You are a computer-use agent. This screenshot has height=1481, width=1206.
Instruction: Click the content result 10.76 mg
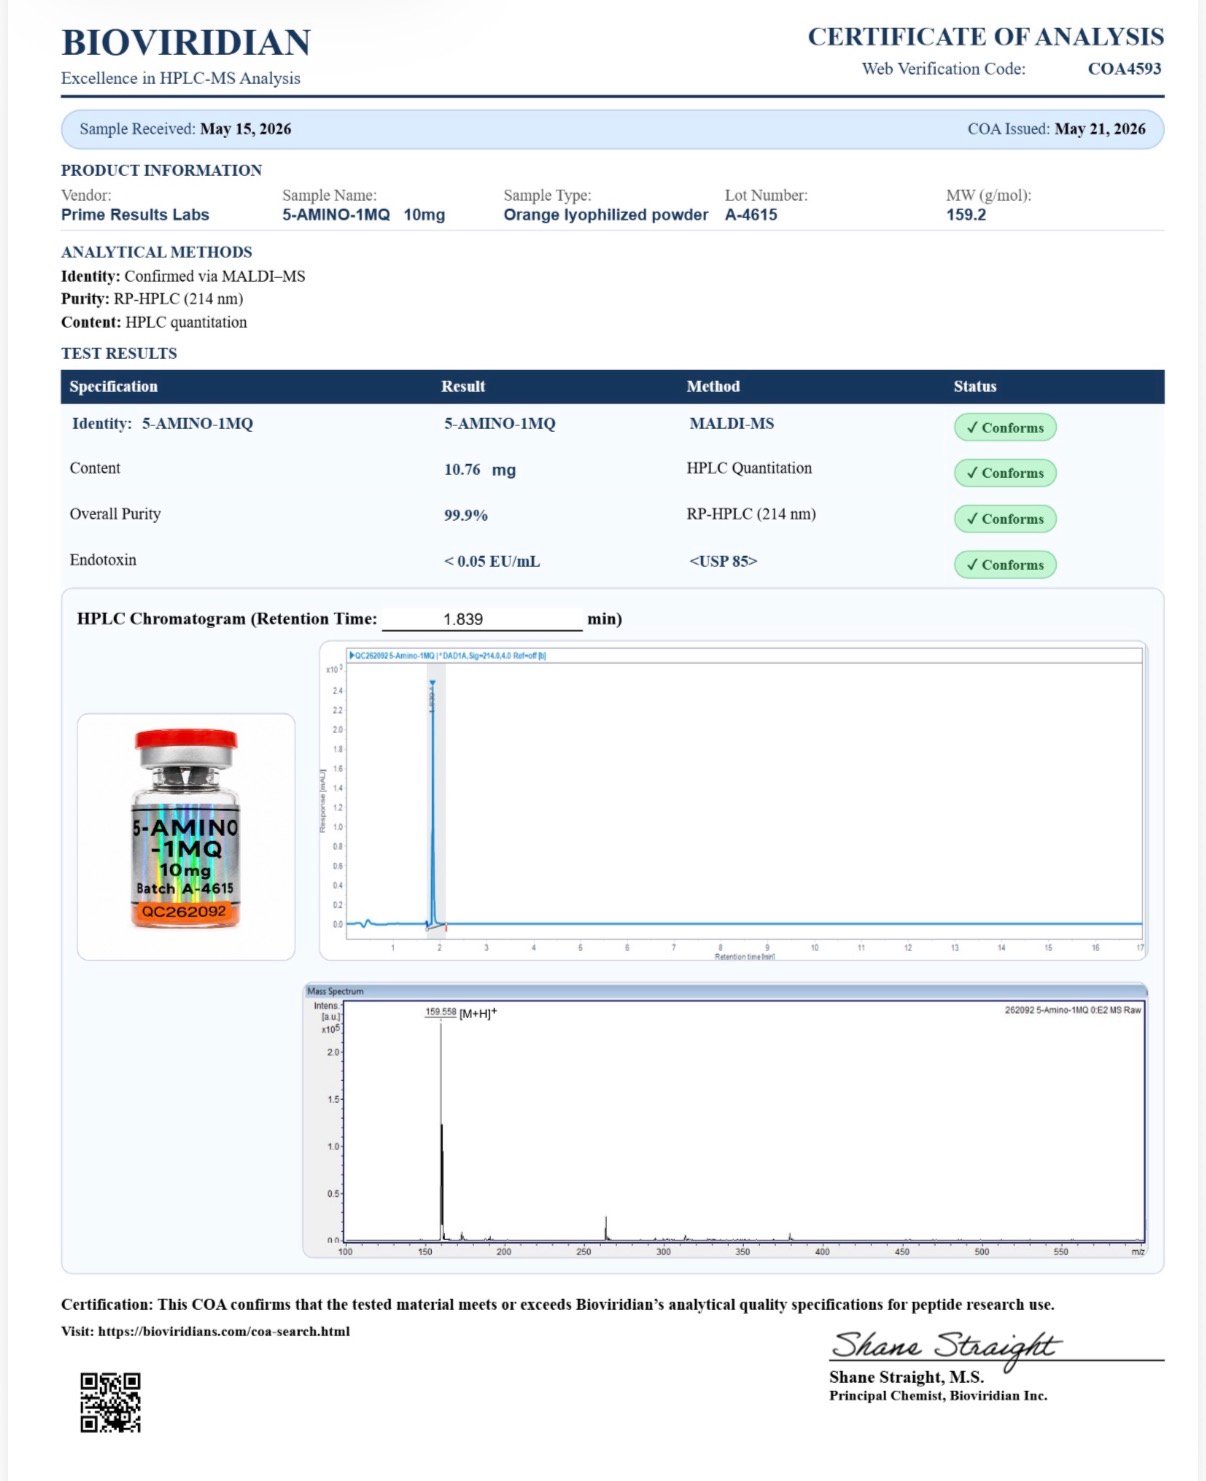(x=480, y=470)
